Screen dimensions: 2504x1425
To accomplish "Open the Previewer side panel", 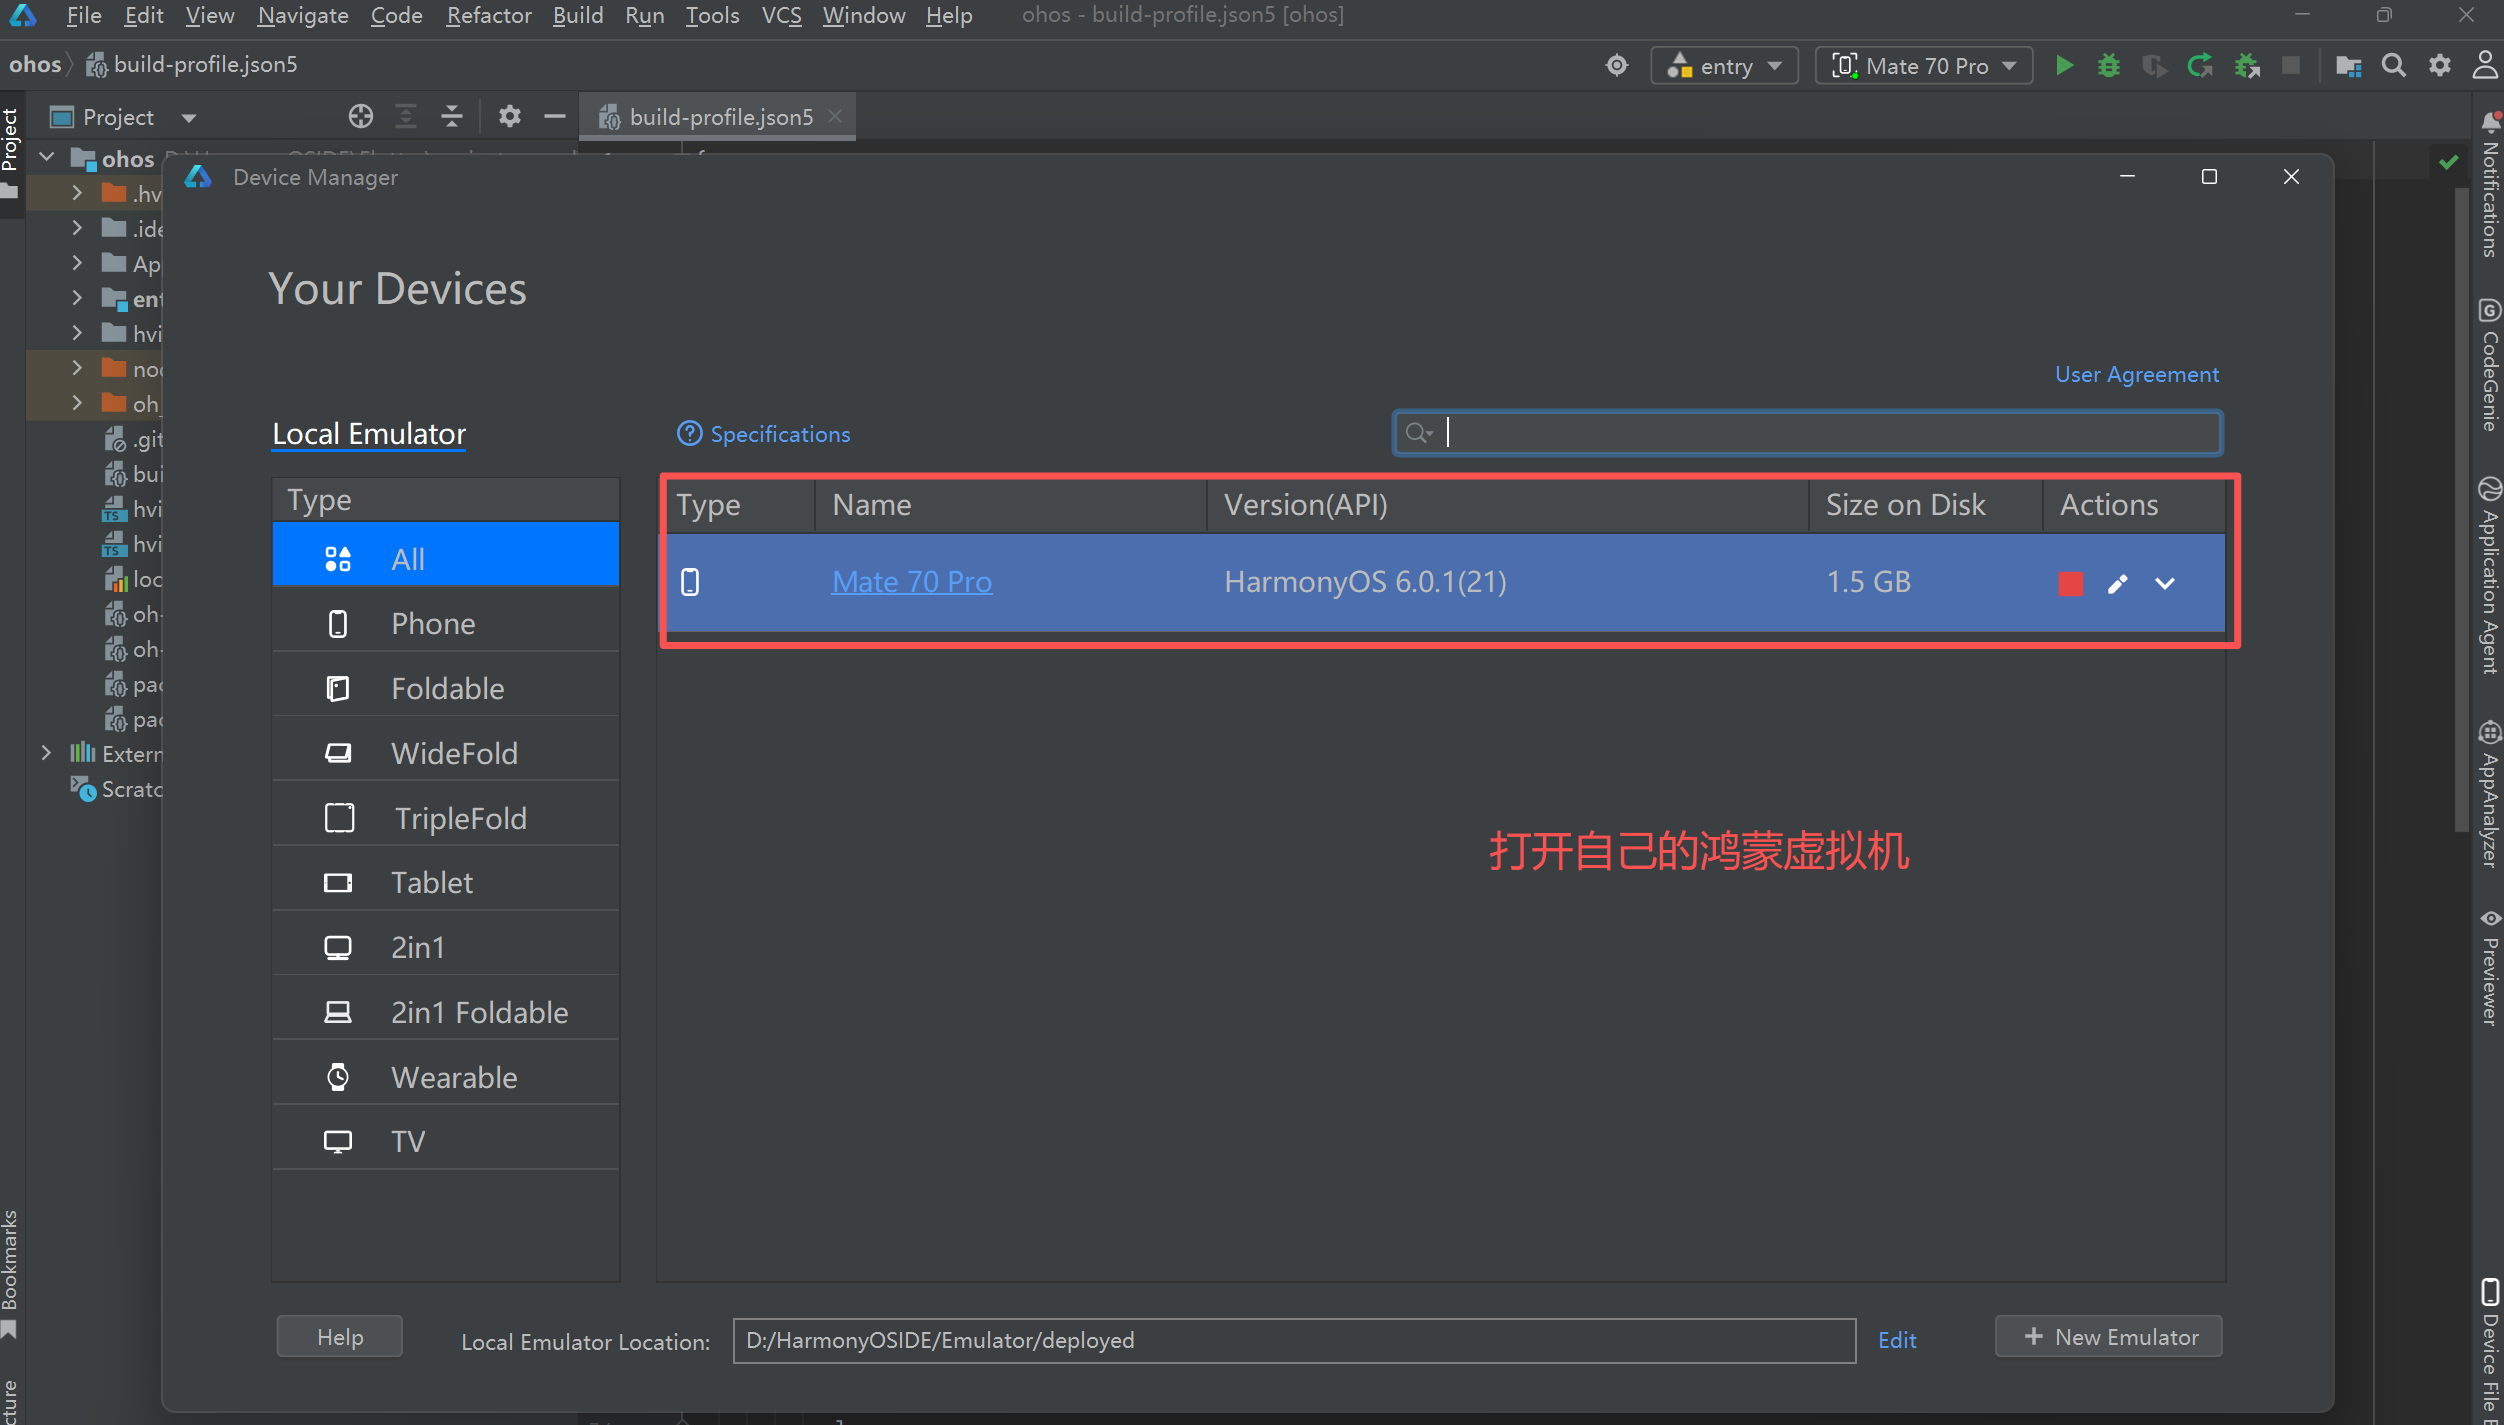I will 2489,967.
